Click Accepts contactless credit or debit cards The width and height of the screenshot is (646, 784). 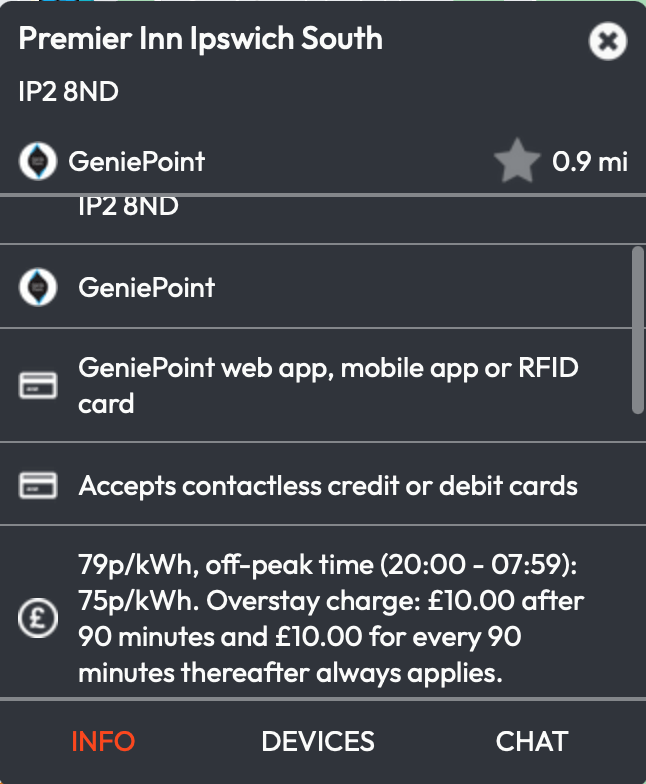point(328,486)
